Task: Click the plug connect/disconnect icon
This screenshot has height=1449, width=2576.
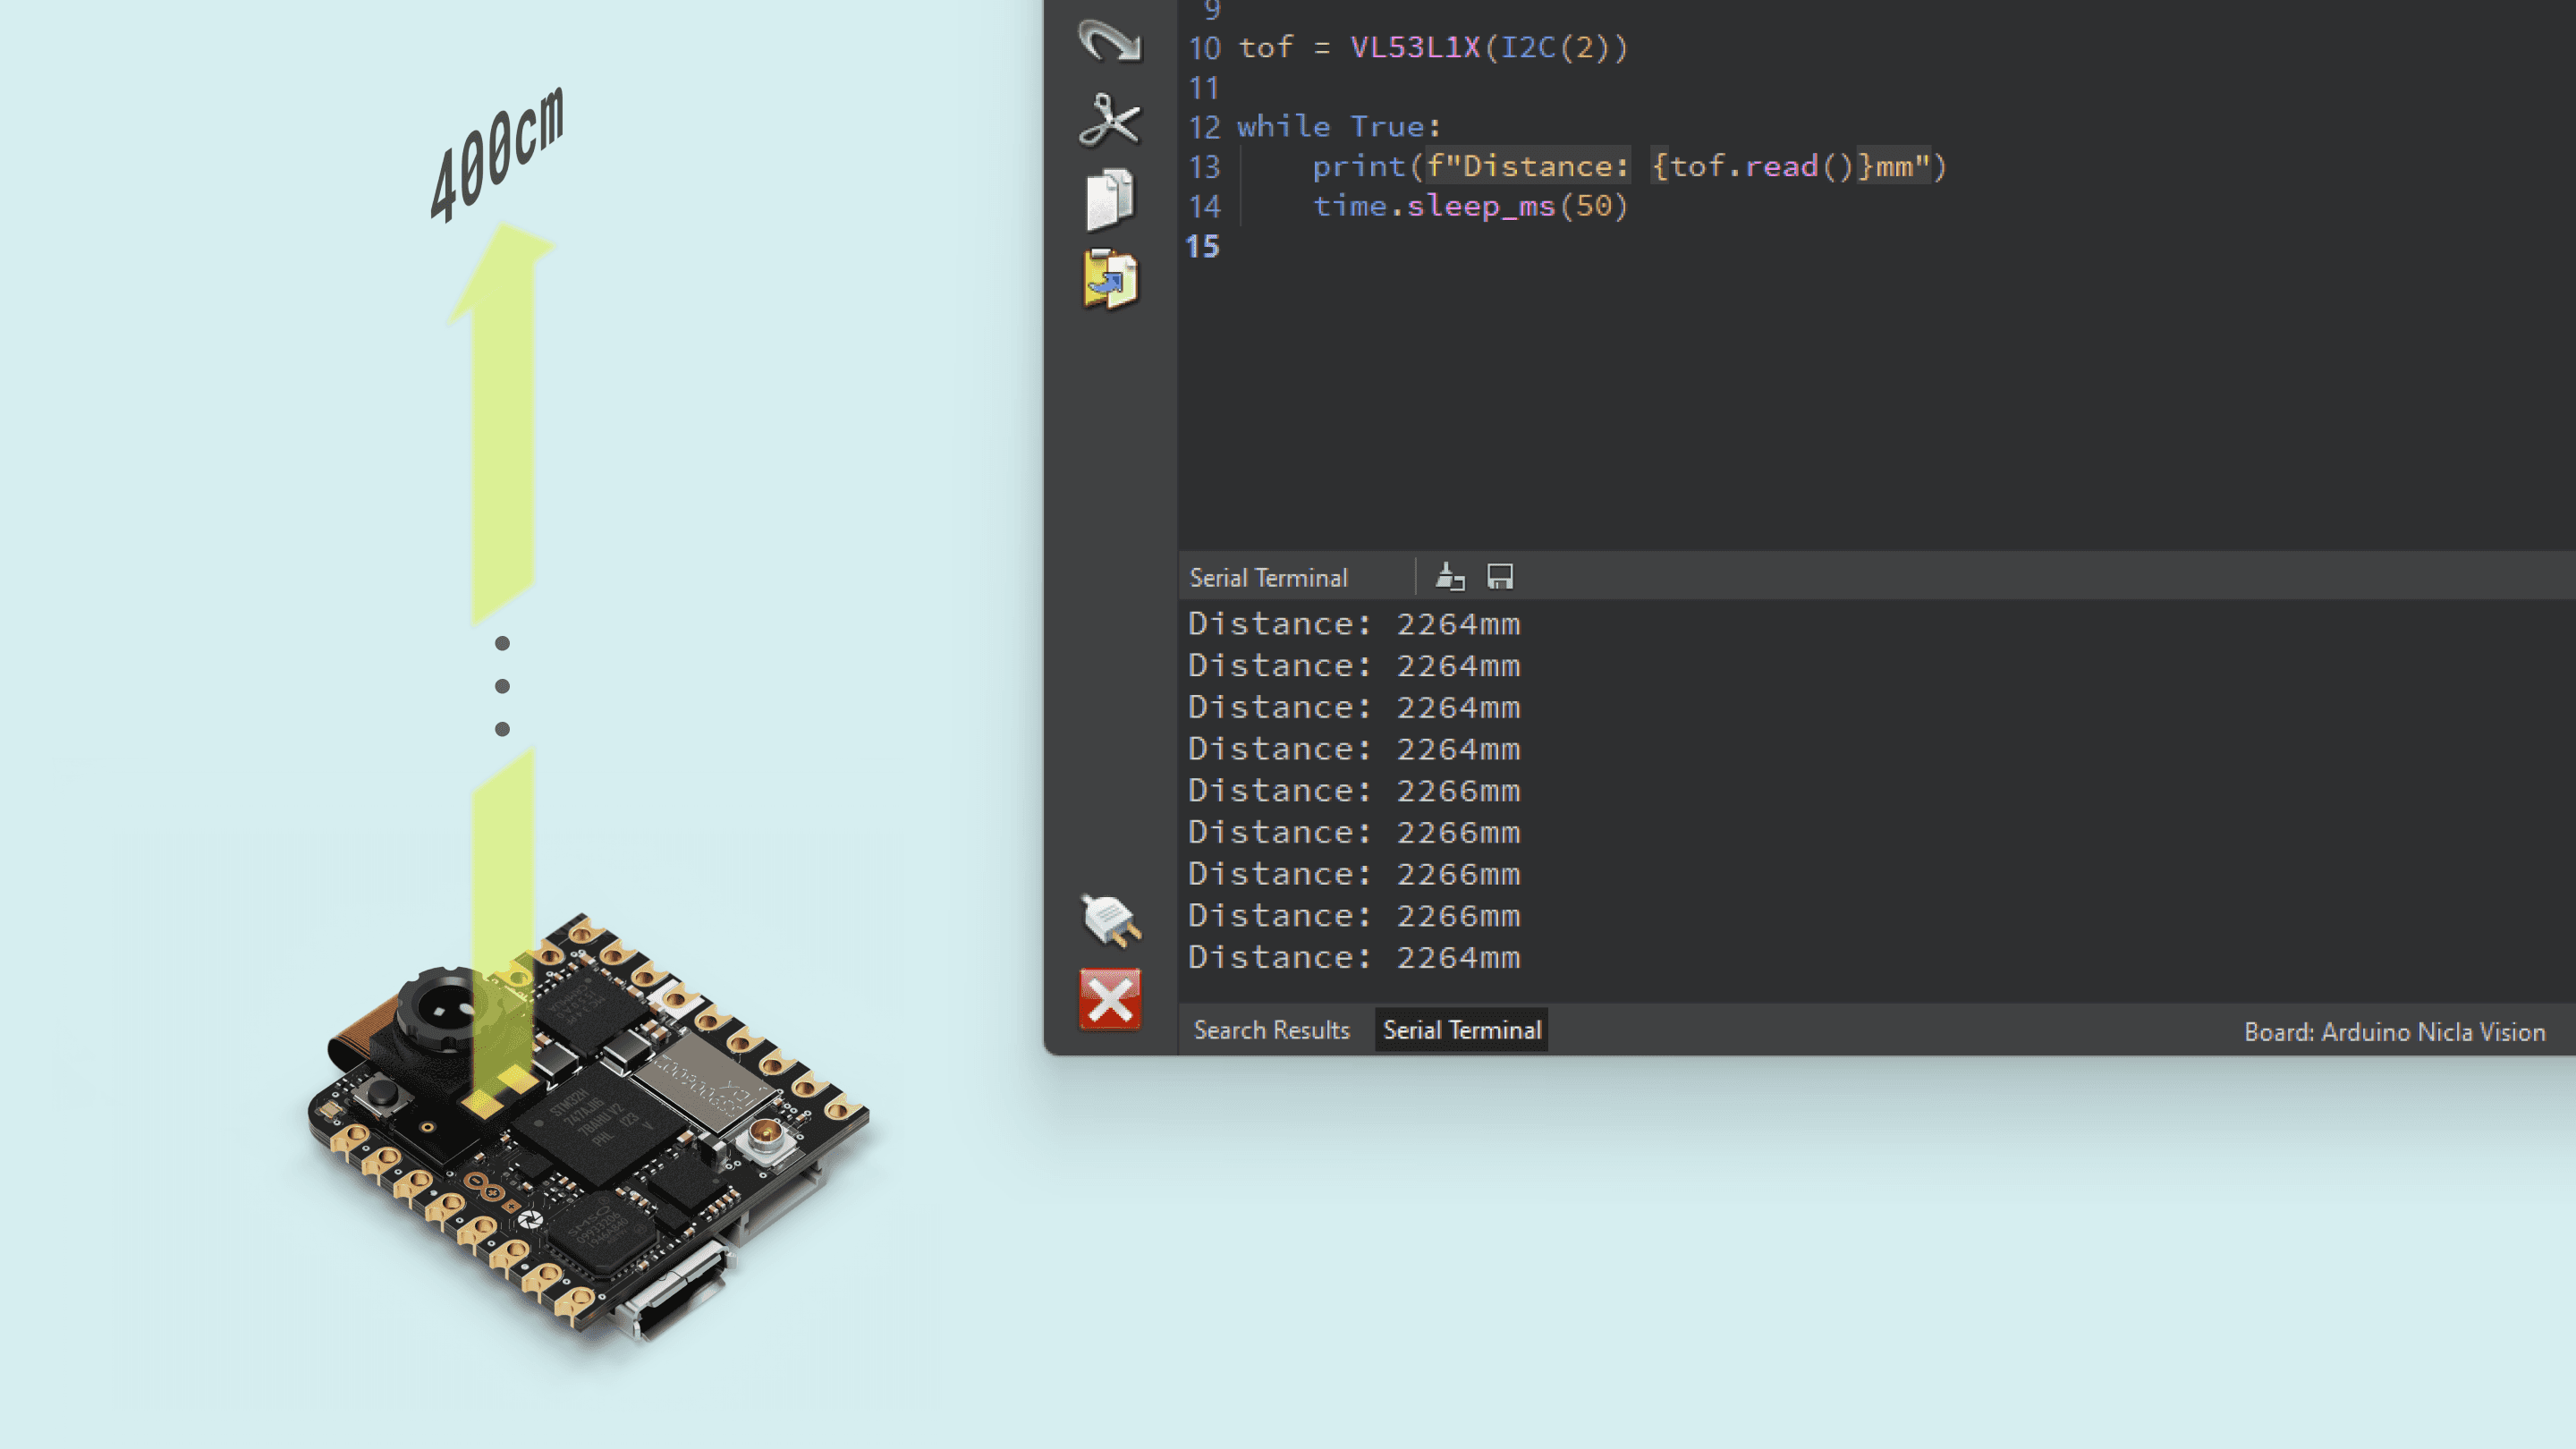Action: point(1110,919)
